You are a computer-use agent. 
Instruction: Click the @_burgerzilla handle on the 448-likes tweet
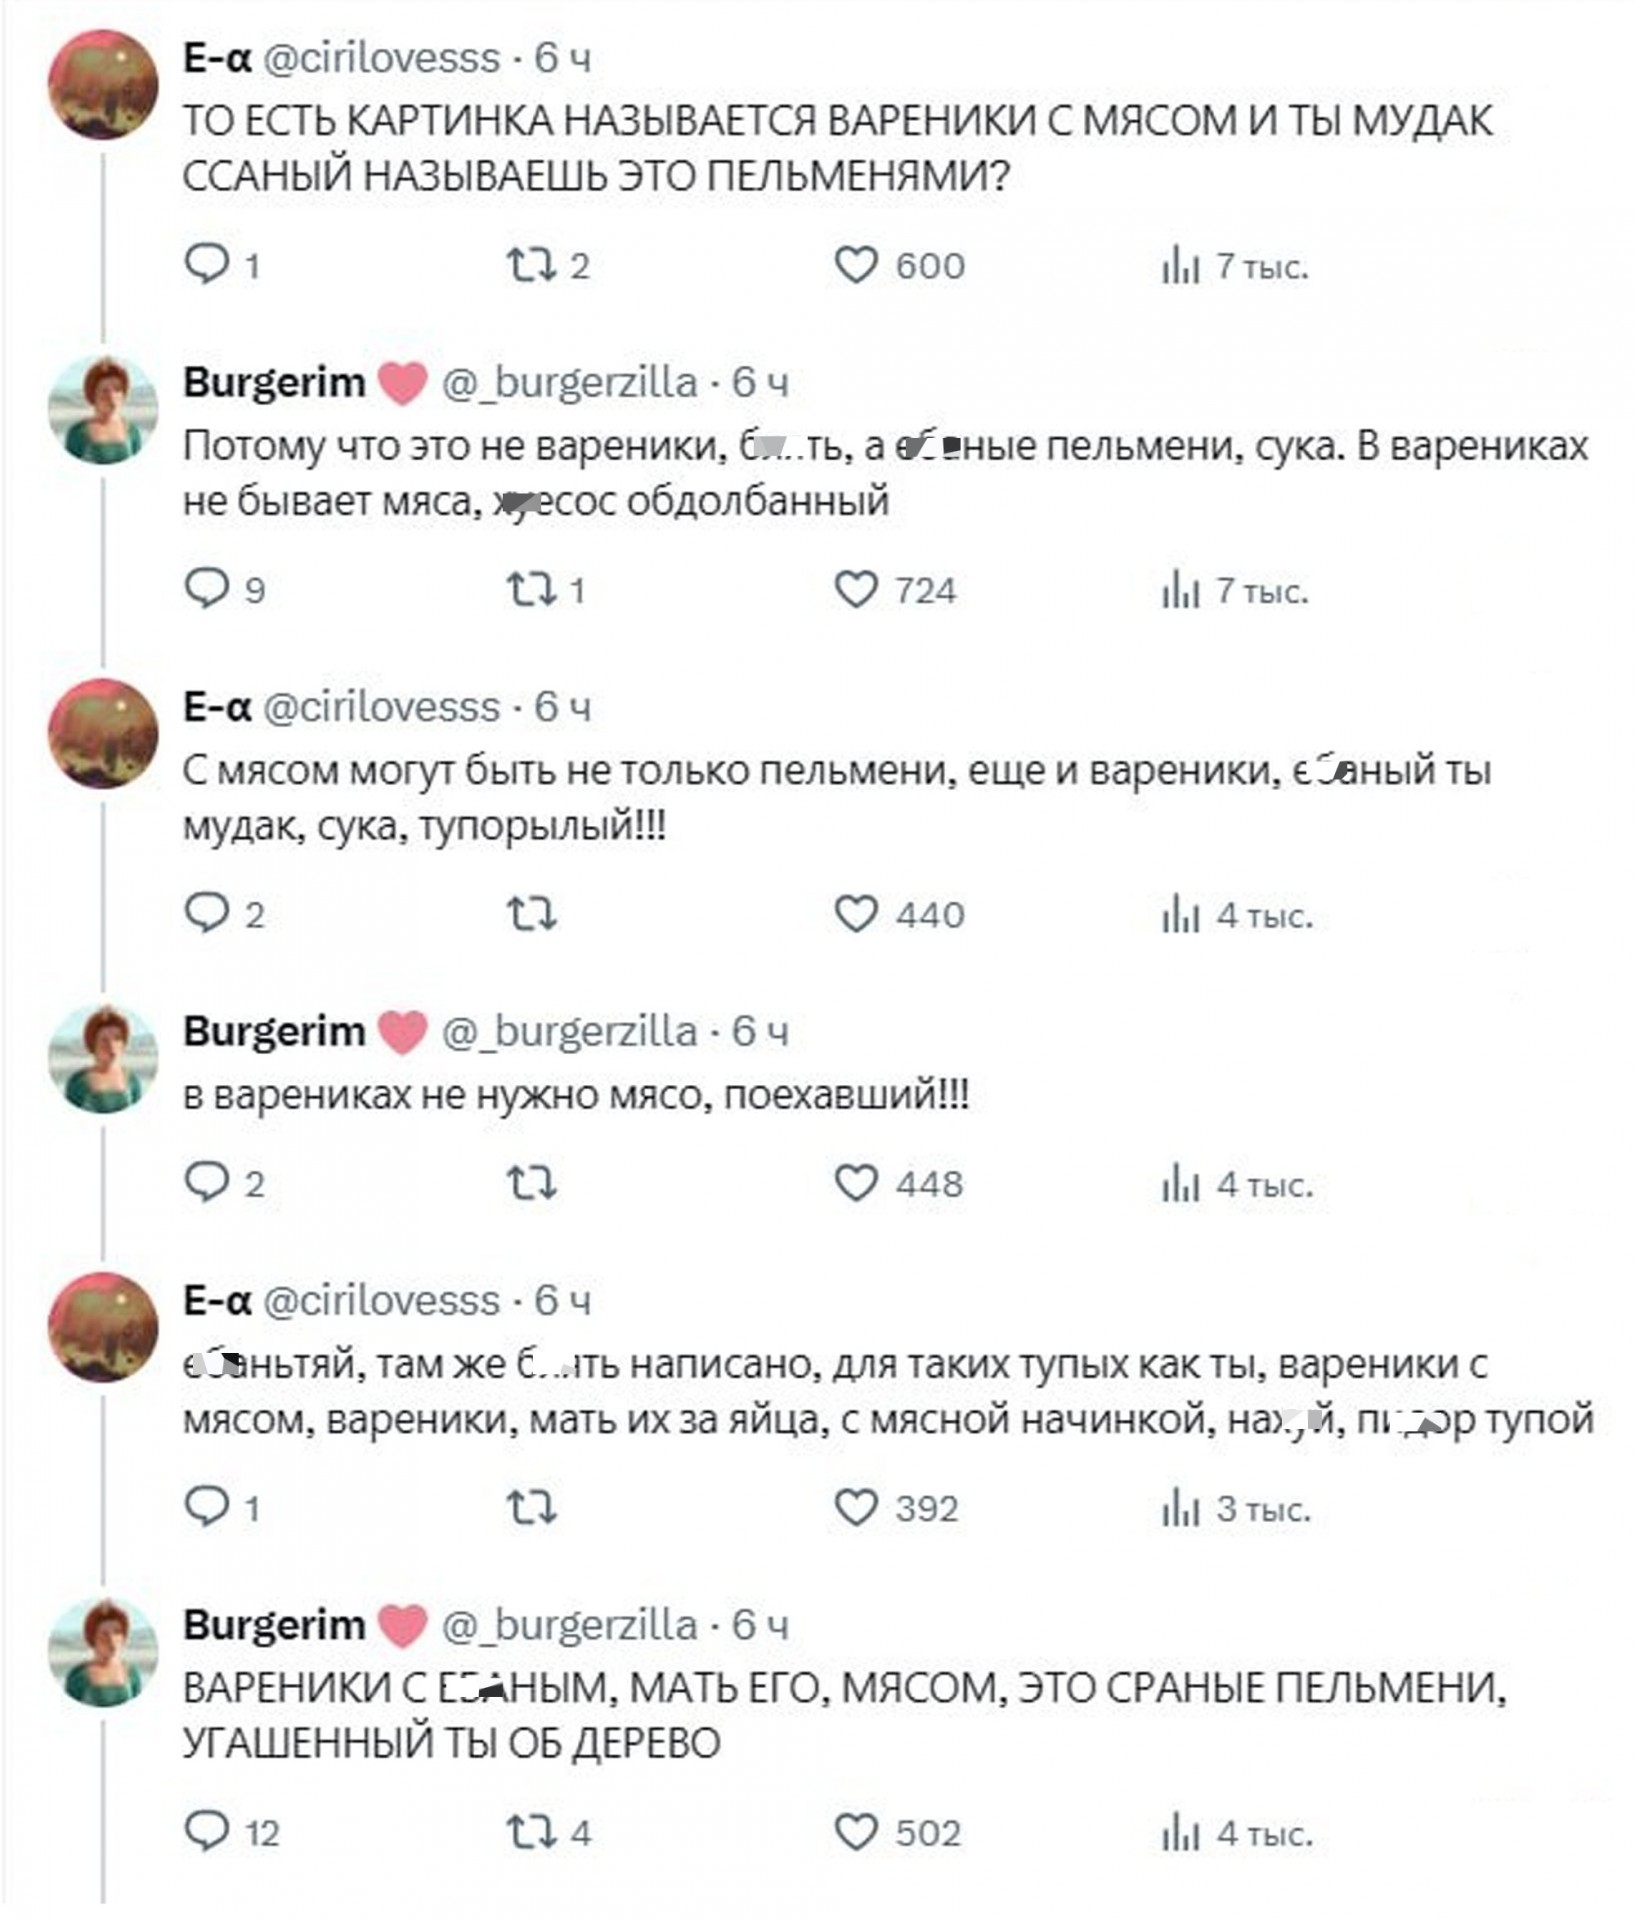tap(569, 1031)
